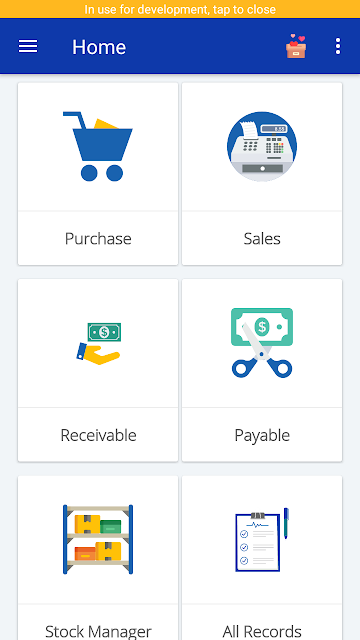360x640 pixels.
Task: Close the yellow development banner
Action: click(180, 9)
